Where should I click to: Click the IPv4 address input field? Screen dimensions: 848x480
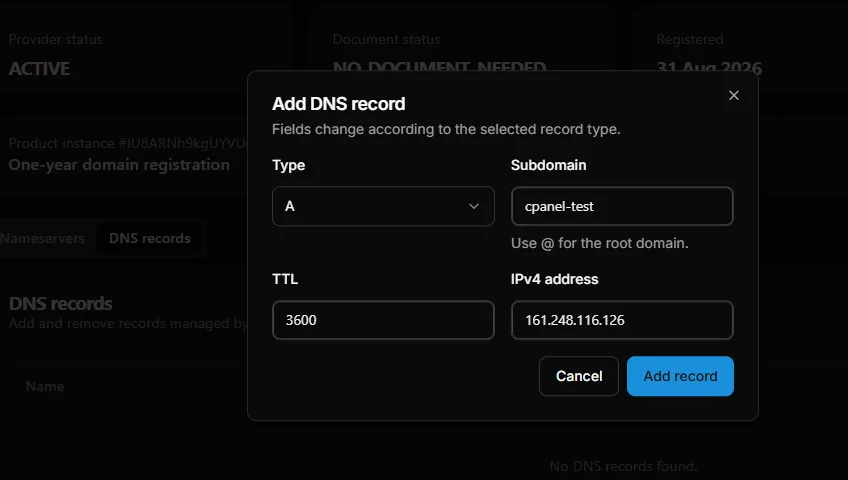(x=622, y=320)
